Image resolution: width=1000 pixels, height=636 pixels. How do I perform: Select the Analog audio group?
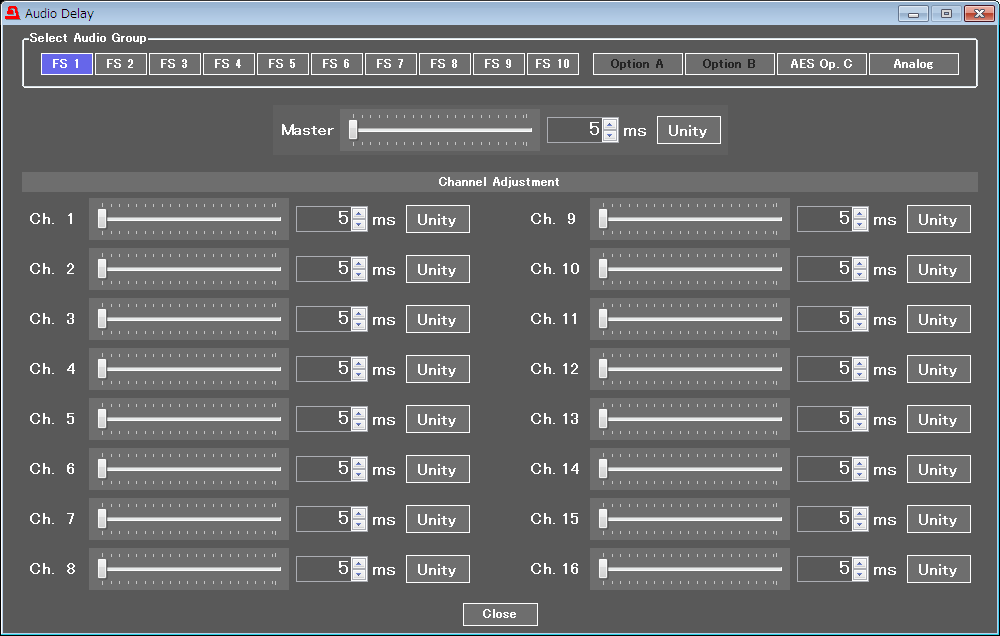click(x=913, y=64)
